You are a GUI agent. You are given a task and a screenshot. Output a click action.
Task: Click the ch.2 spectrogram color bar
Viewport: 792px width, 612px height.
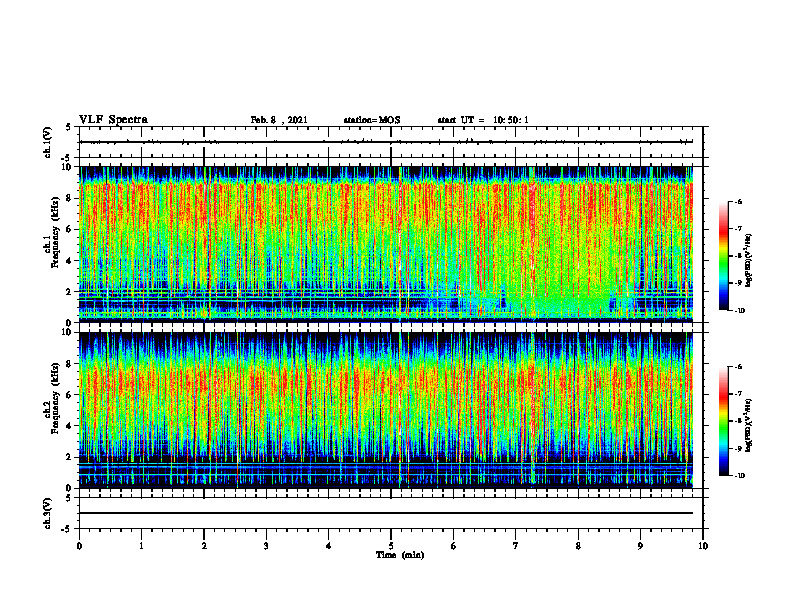(723, 421)
